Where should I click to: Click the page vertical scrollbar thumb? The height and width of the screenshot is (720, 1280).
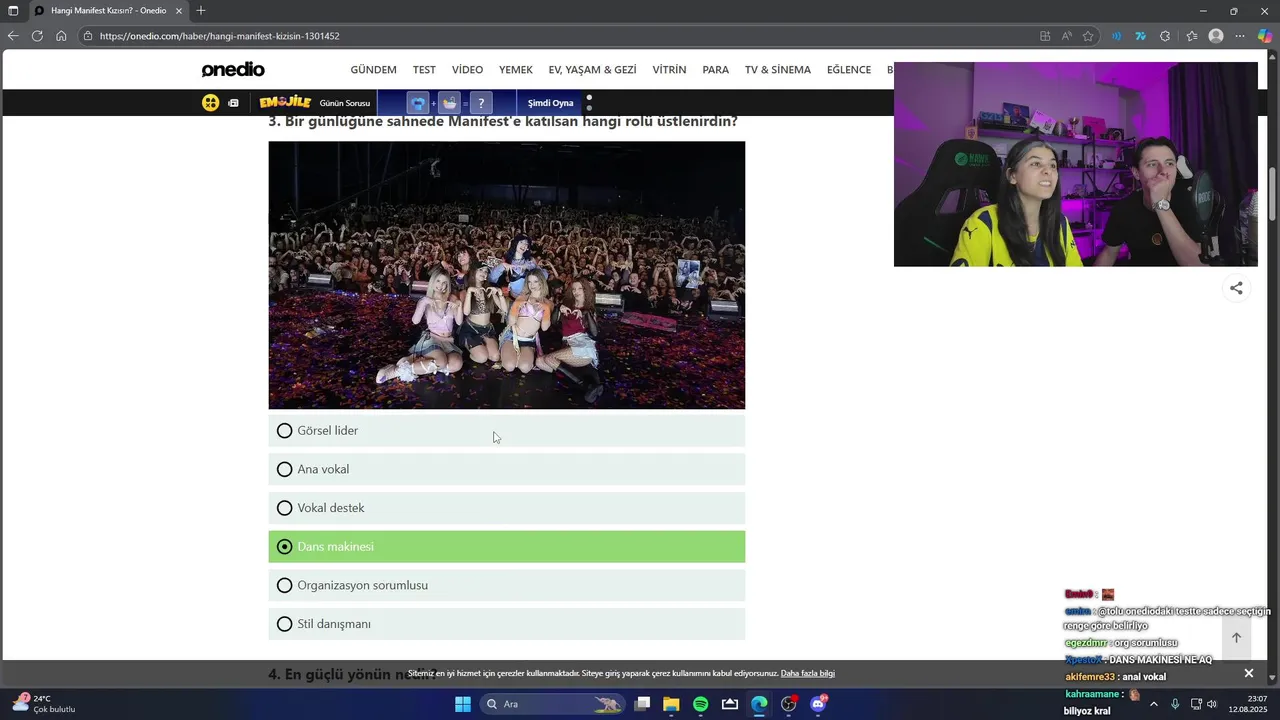[x=1273, y=195]
